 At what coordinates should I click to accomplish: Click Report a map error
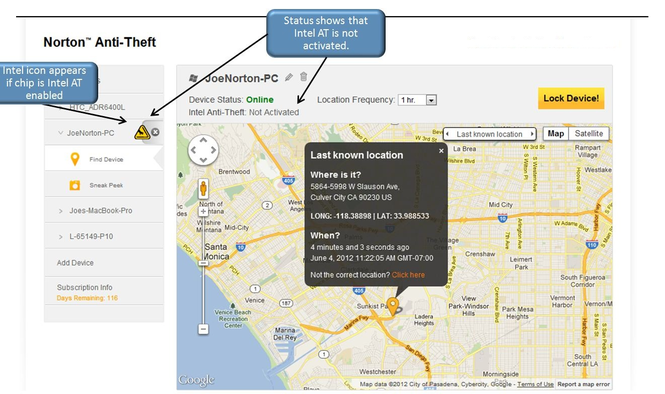tap(584, 384)
